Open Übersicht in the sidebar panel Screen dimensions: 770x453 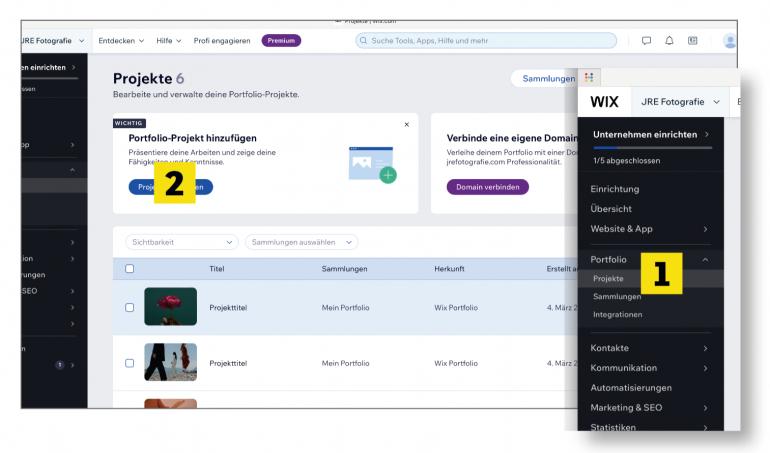point(611,209)
